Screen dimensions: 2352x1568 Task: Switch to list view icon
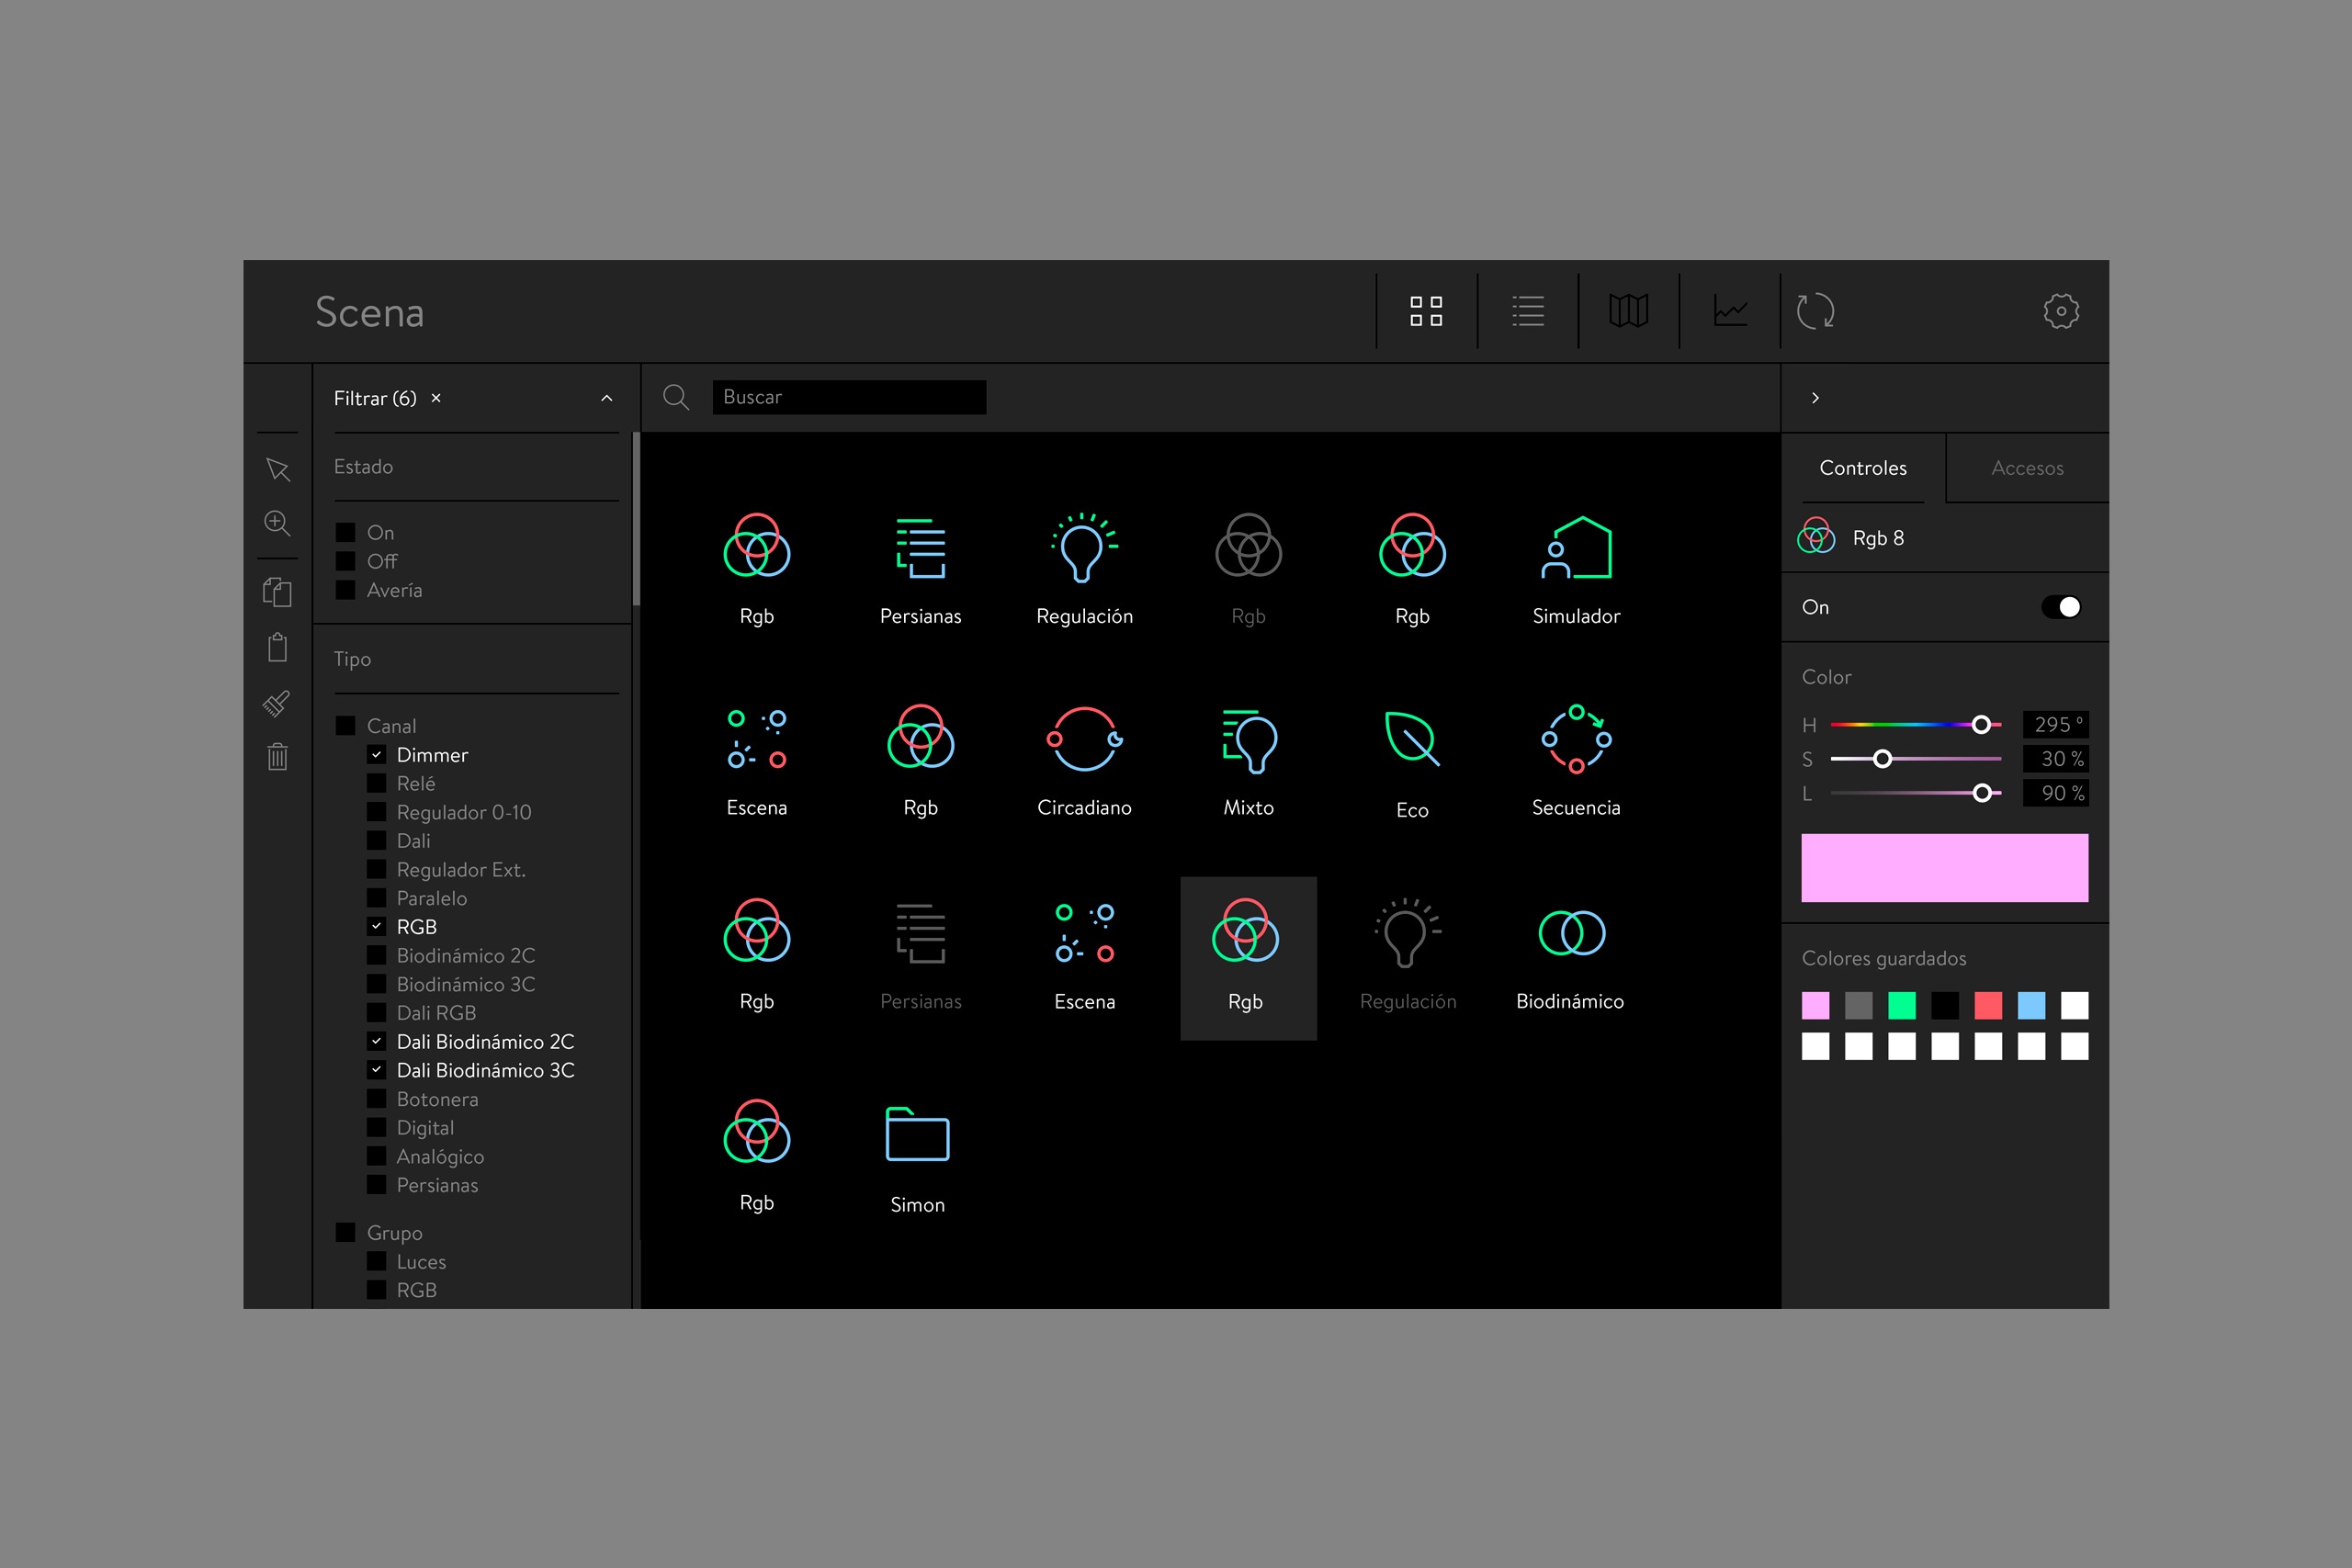(x=1528, y=311)
